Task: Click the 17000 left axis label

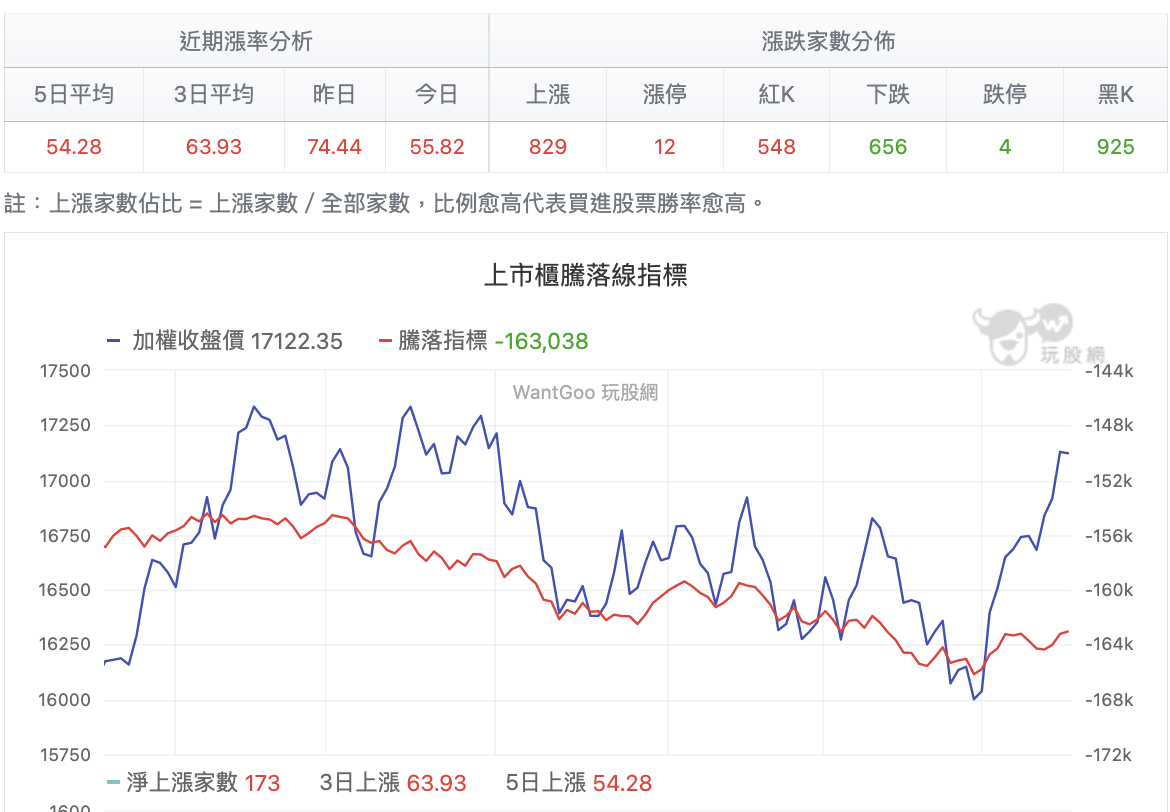Action: (65, 481)
